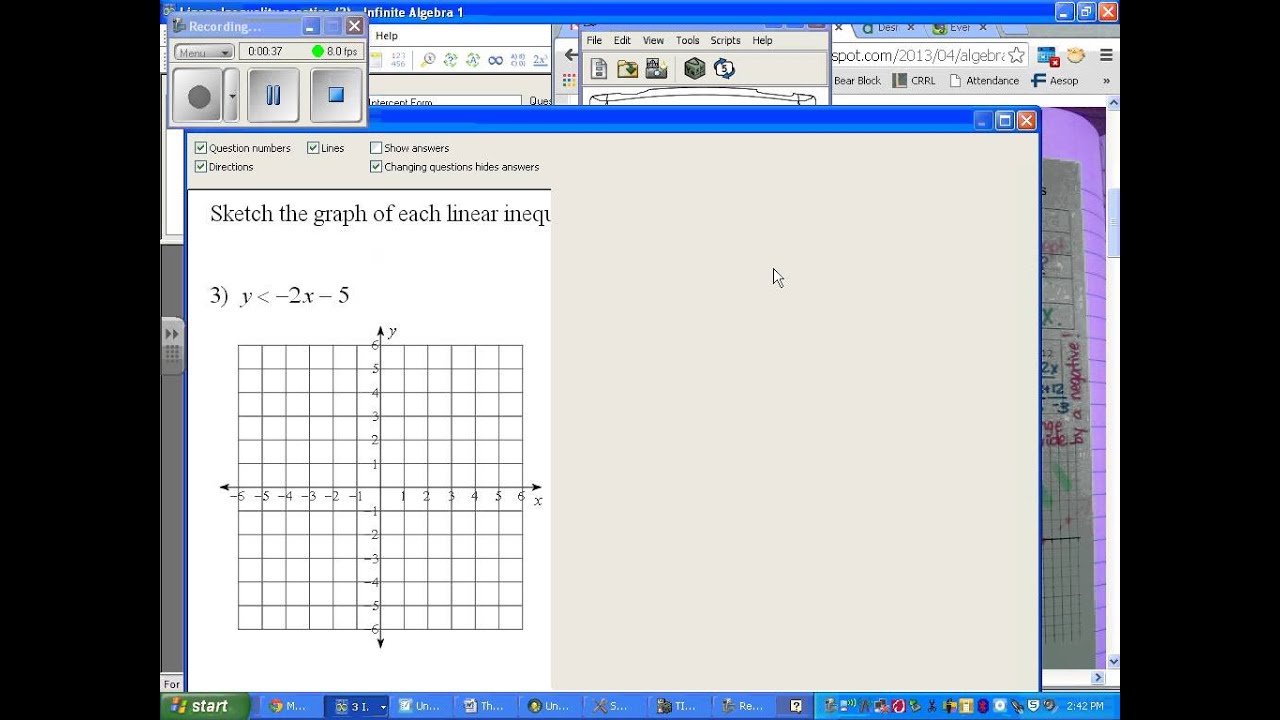Click the pufferfish extension icon in Chrome
1280x720 pixels.
pos(1076,56)
